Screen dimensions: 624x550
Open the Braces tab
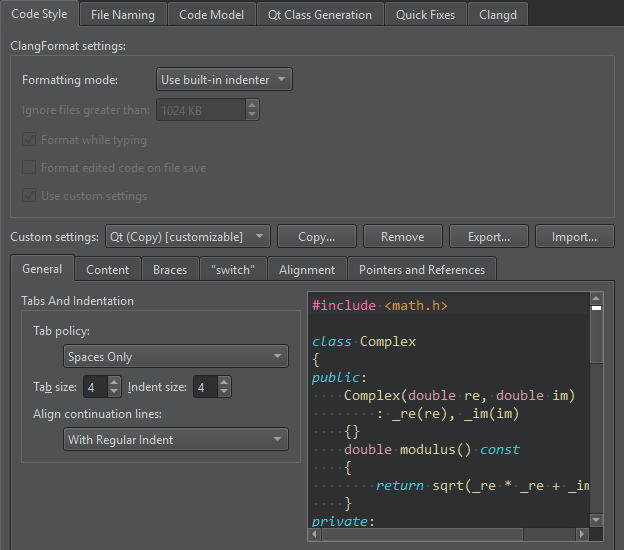[170, 270]
